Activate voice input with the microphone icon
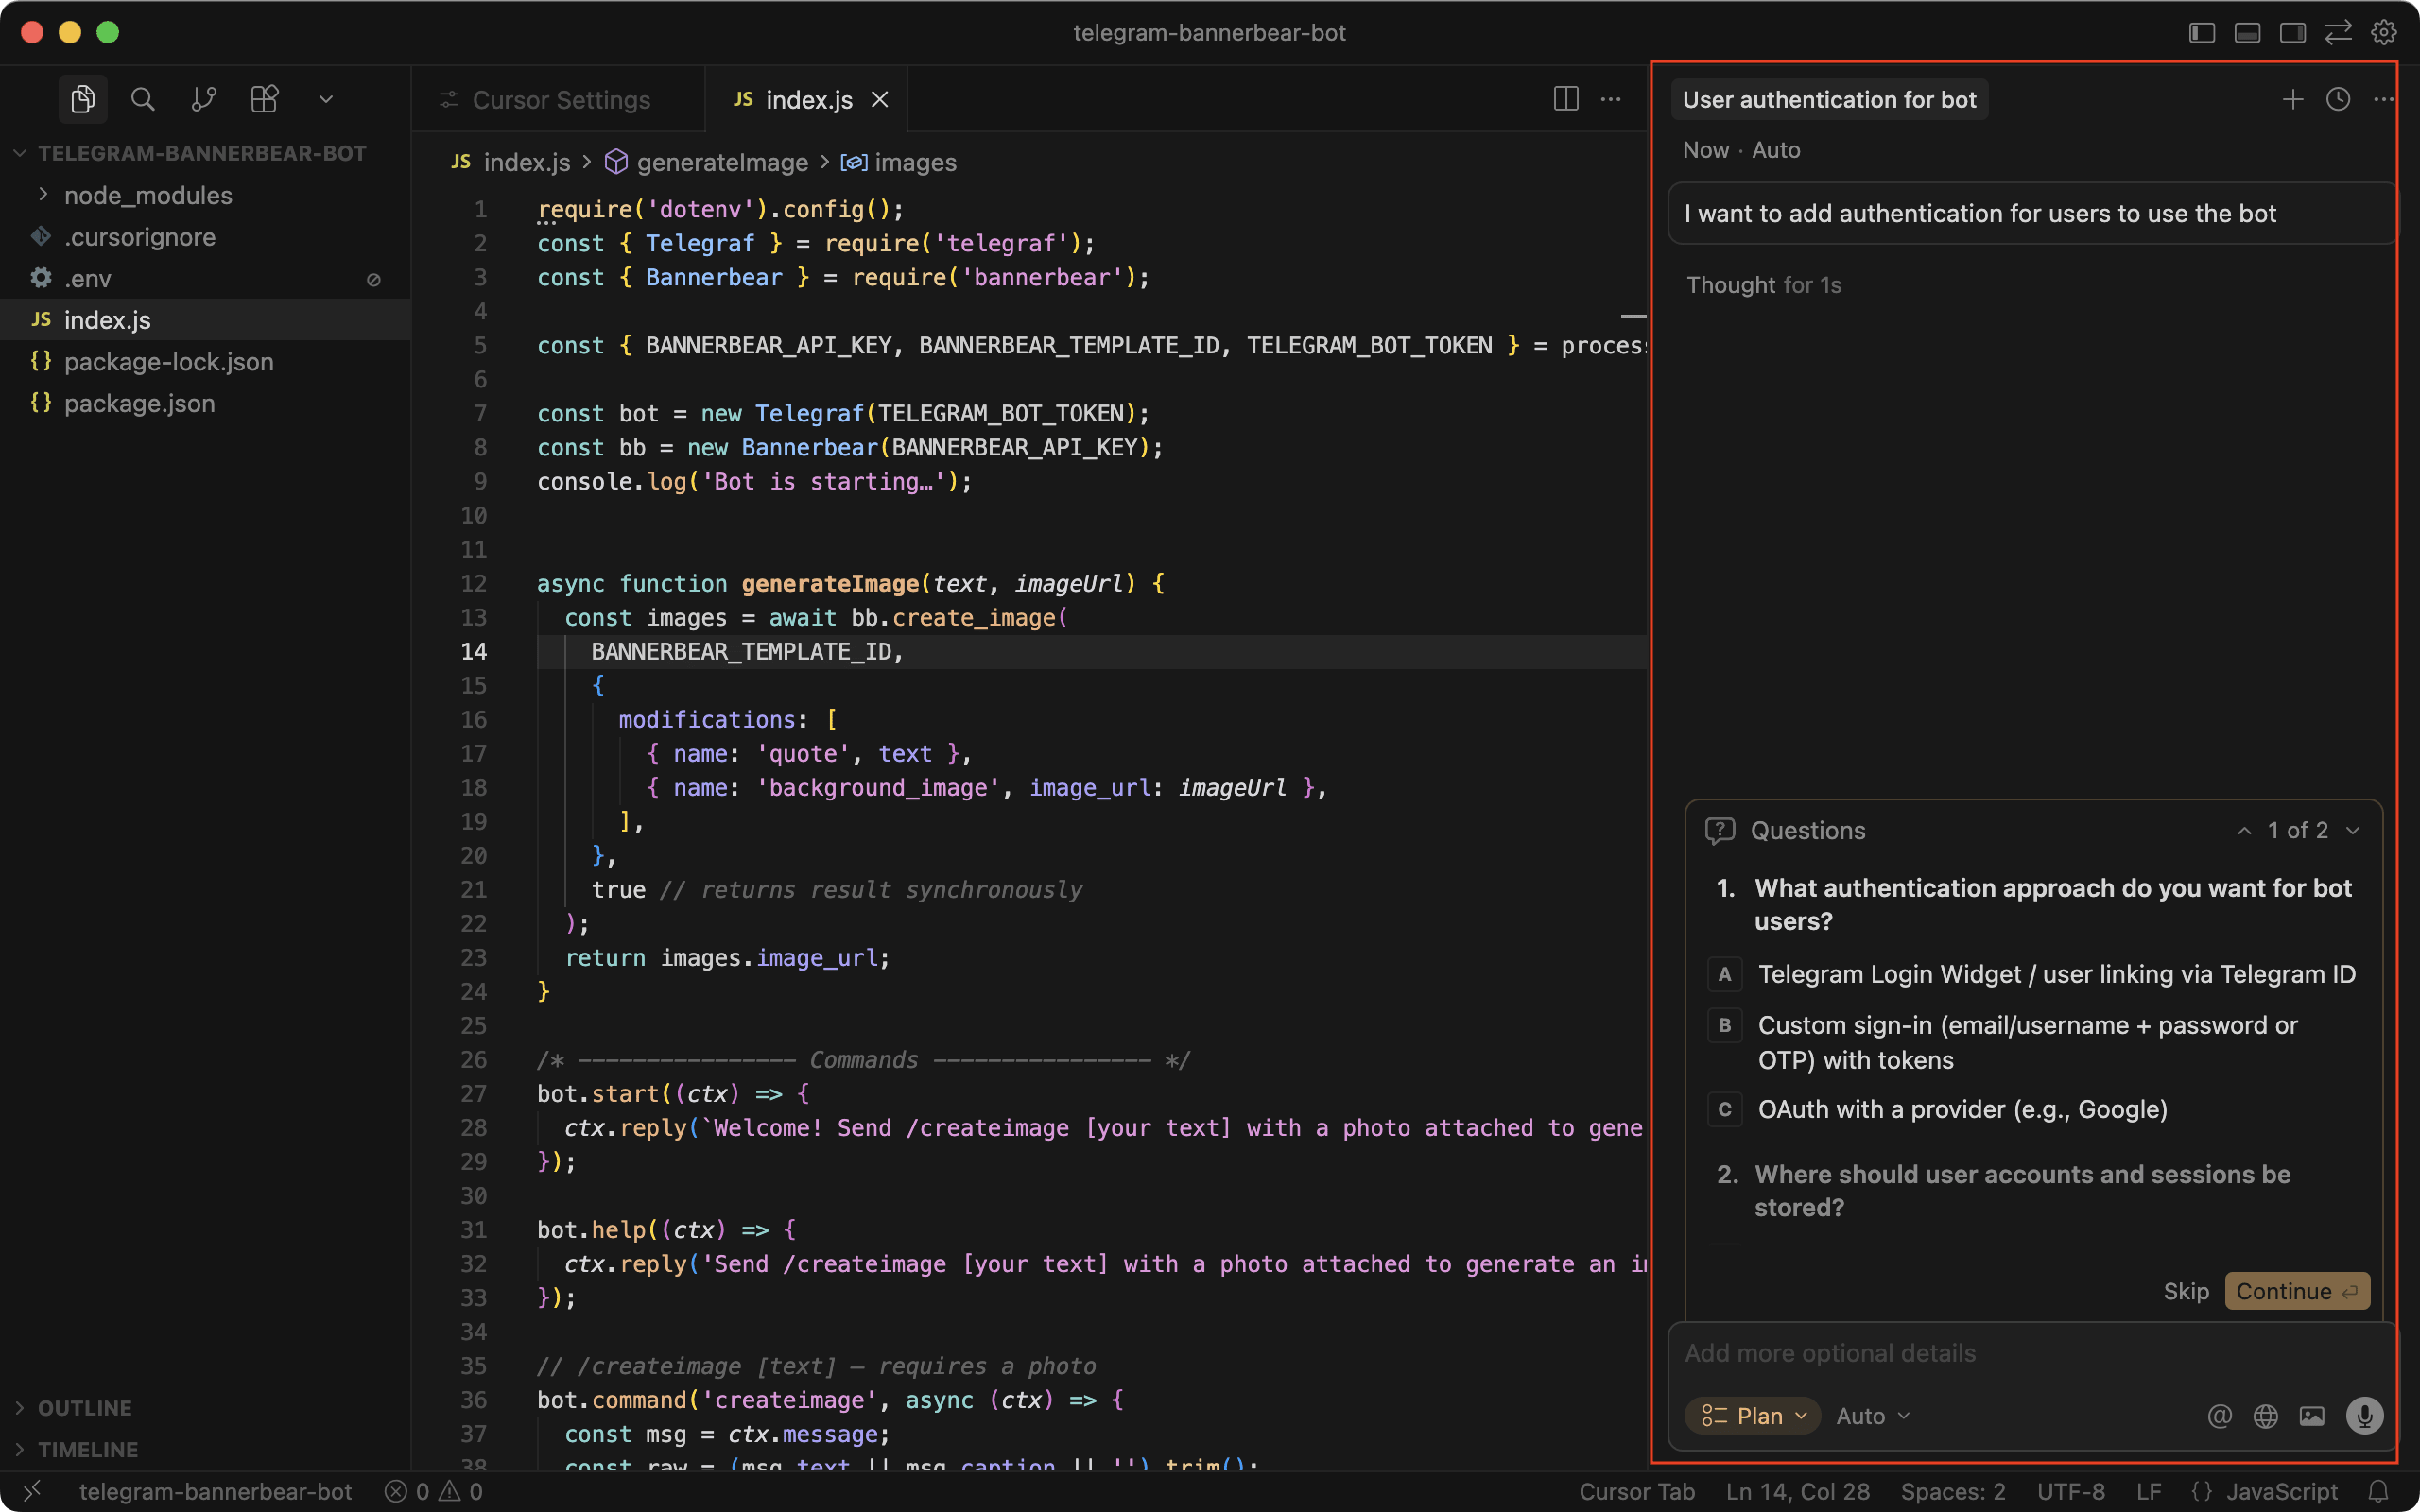 pos(2364,1415)
